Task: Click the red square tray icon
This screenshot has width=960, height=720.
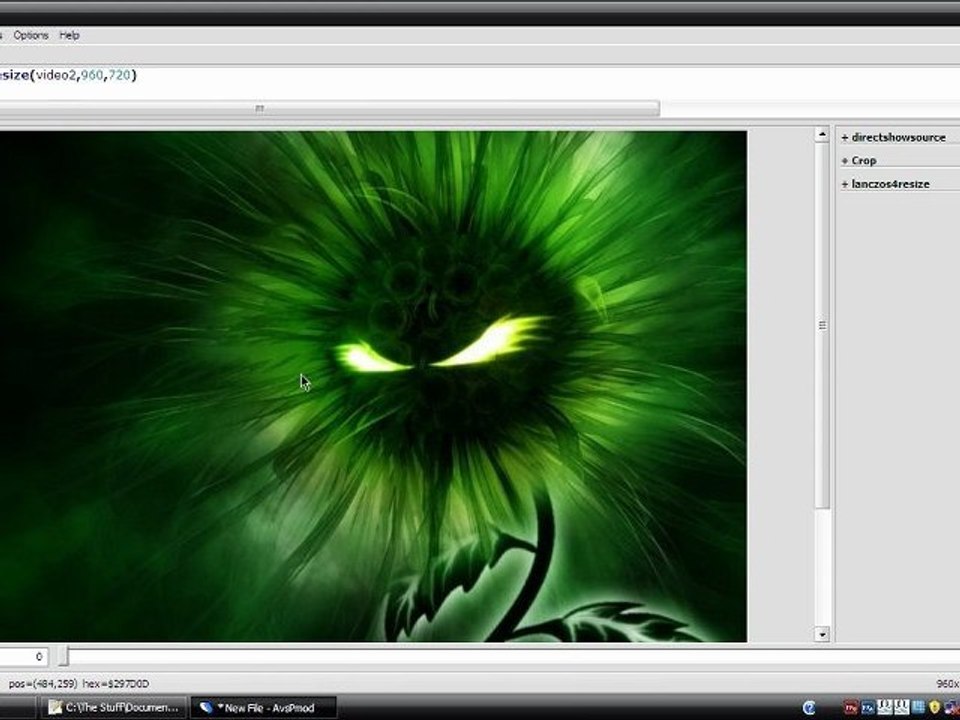Action: click(x=850, y=708)
